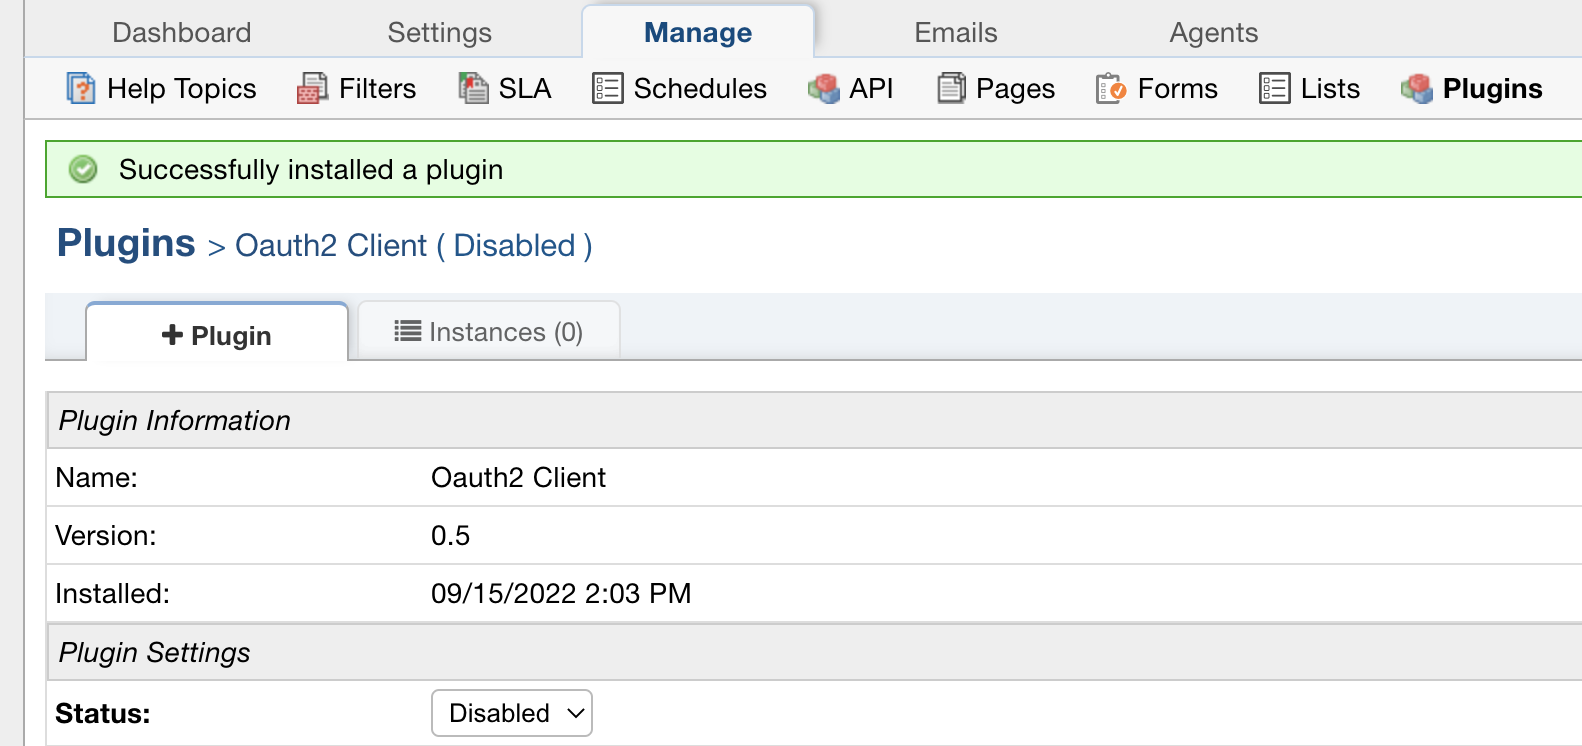Viewport: 1582px width, 746px height.
Task: Switch to the Dashboard tab
Action: coord(181,33)
